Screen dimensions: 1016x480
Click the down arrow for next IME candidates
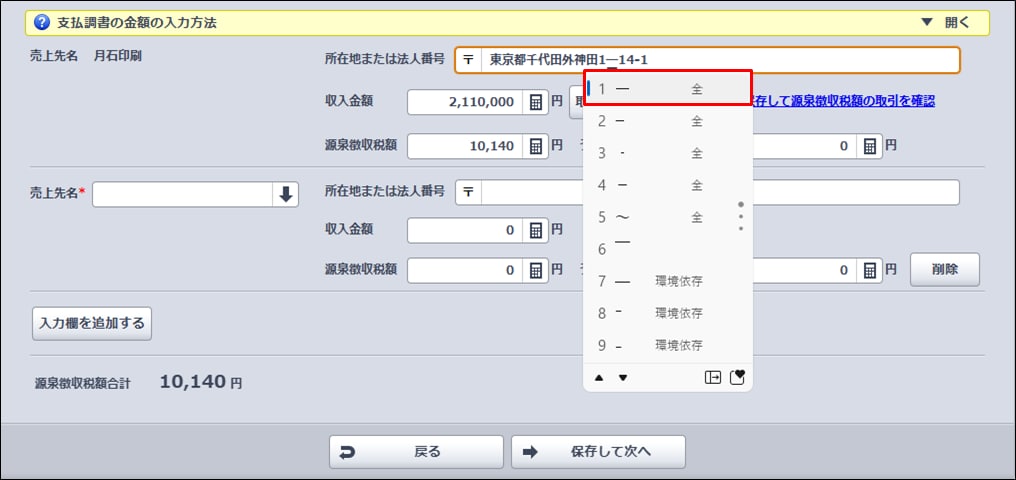click(x=623, y=377)
